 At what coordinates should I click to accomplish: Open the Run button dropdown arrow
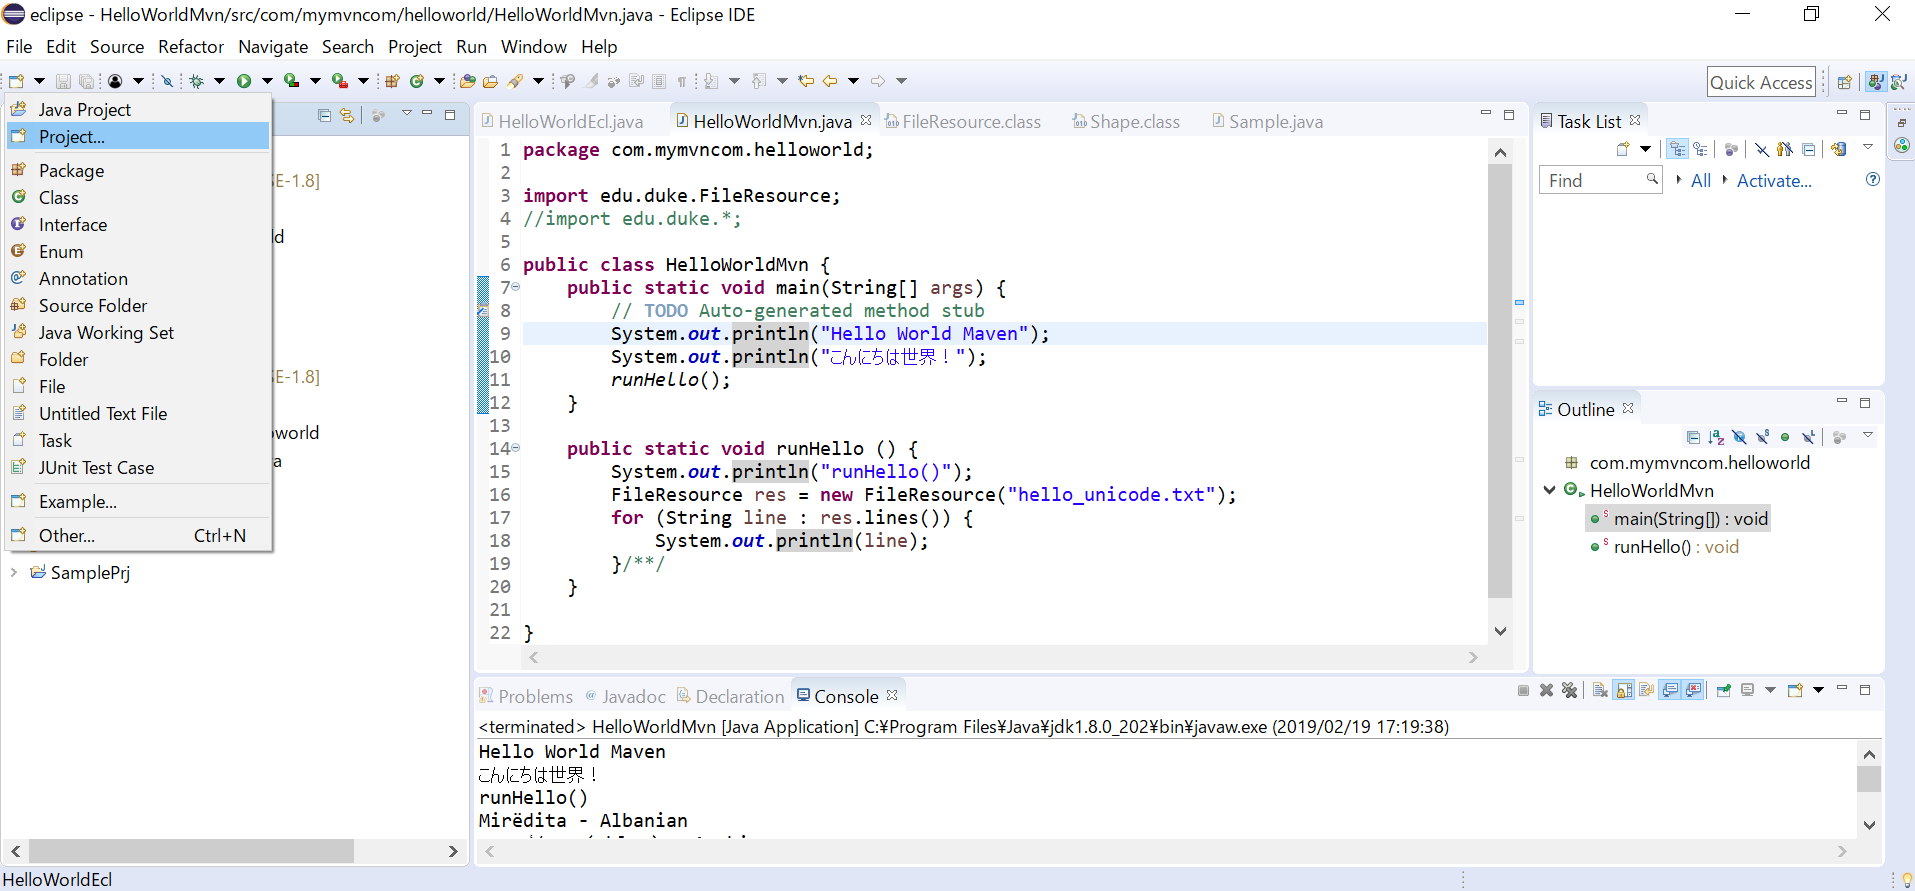click(x=267, y=81)
